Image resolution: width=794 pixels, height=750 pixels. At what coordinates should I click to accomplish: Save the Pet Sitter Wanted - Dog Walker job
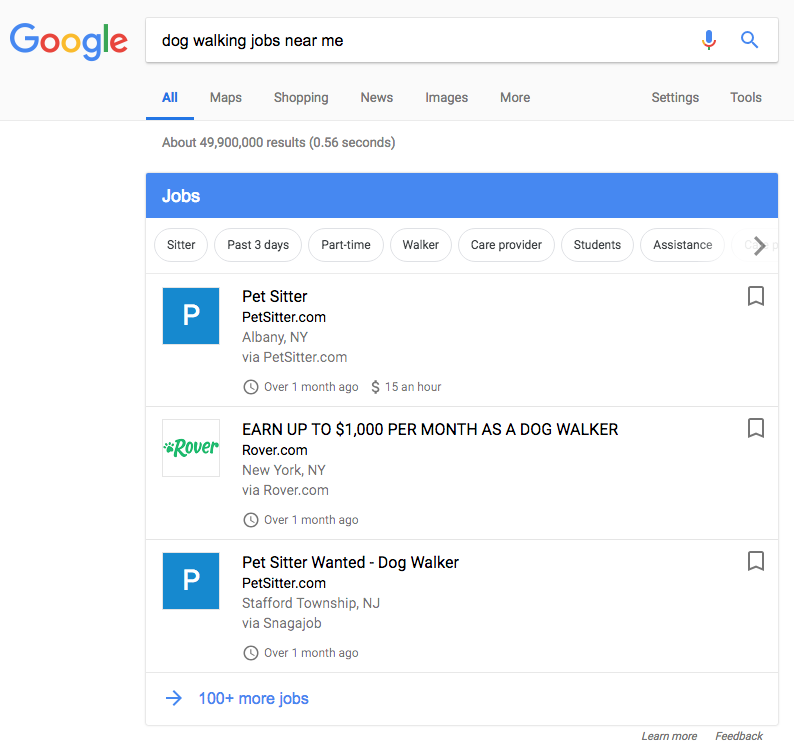[756, 561]
